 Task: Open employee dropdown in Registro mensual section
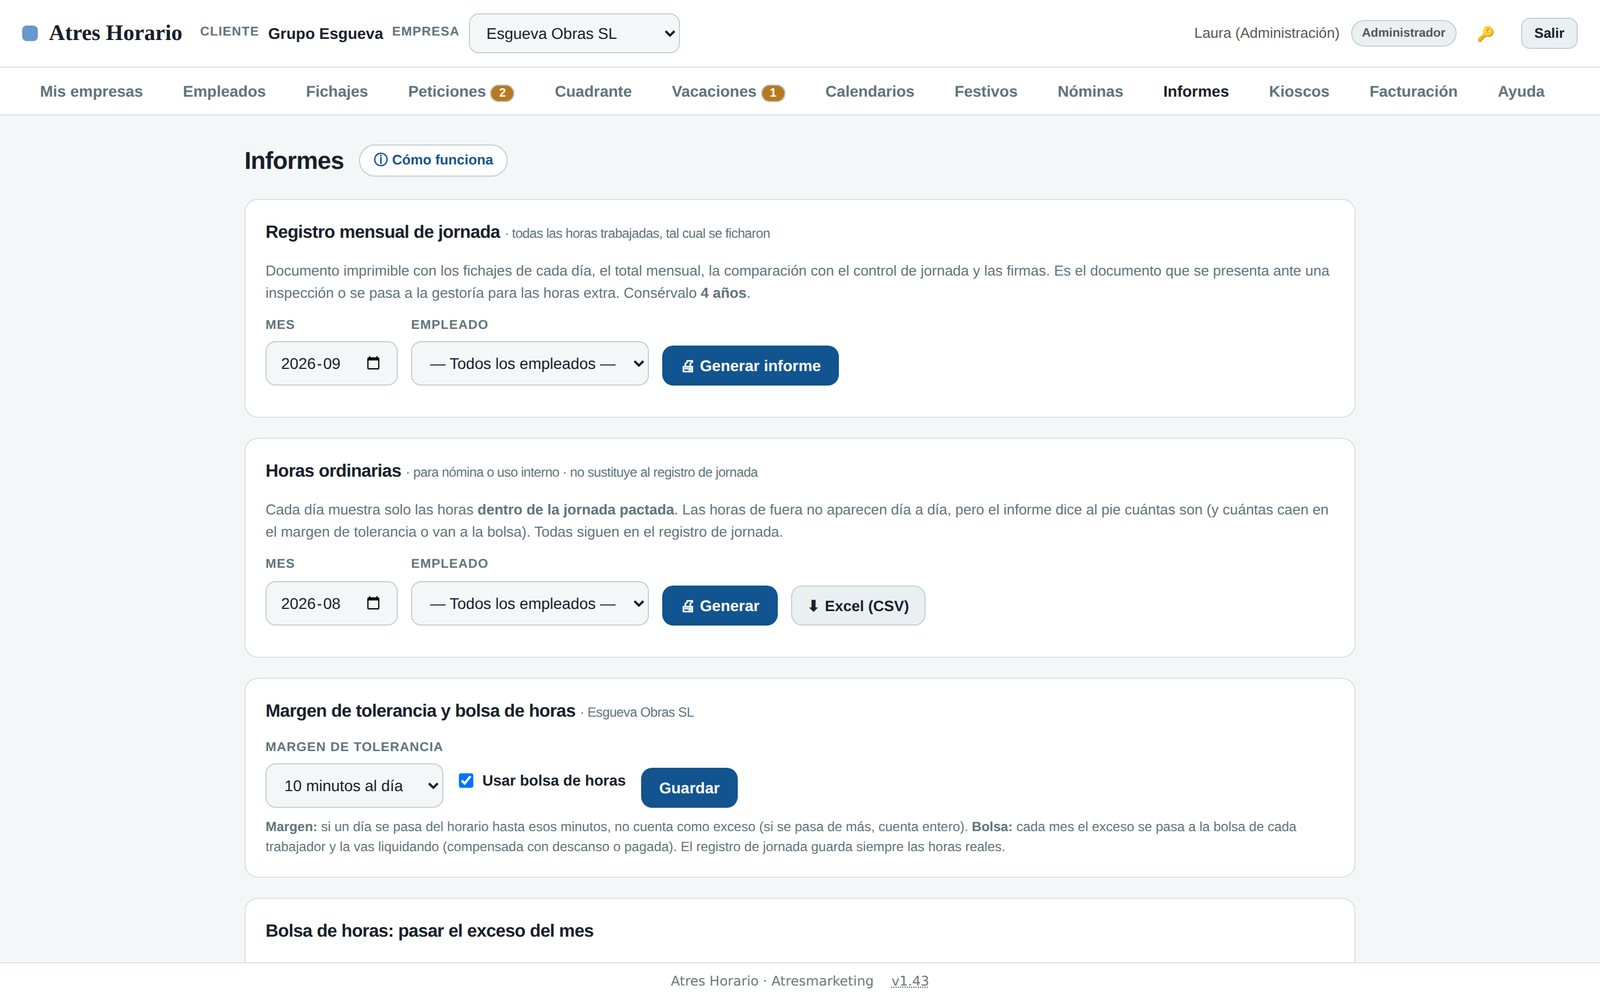[530, 364]
